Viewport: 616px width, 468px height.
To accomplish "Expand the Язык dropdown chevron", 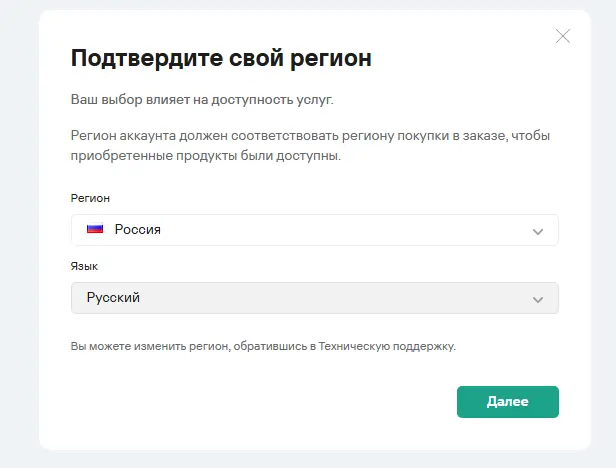I will (538, 299).
